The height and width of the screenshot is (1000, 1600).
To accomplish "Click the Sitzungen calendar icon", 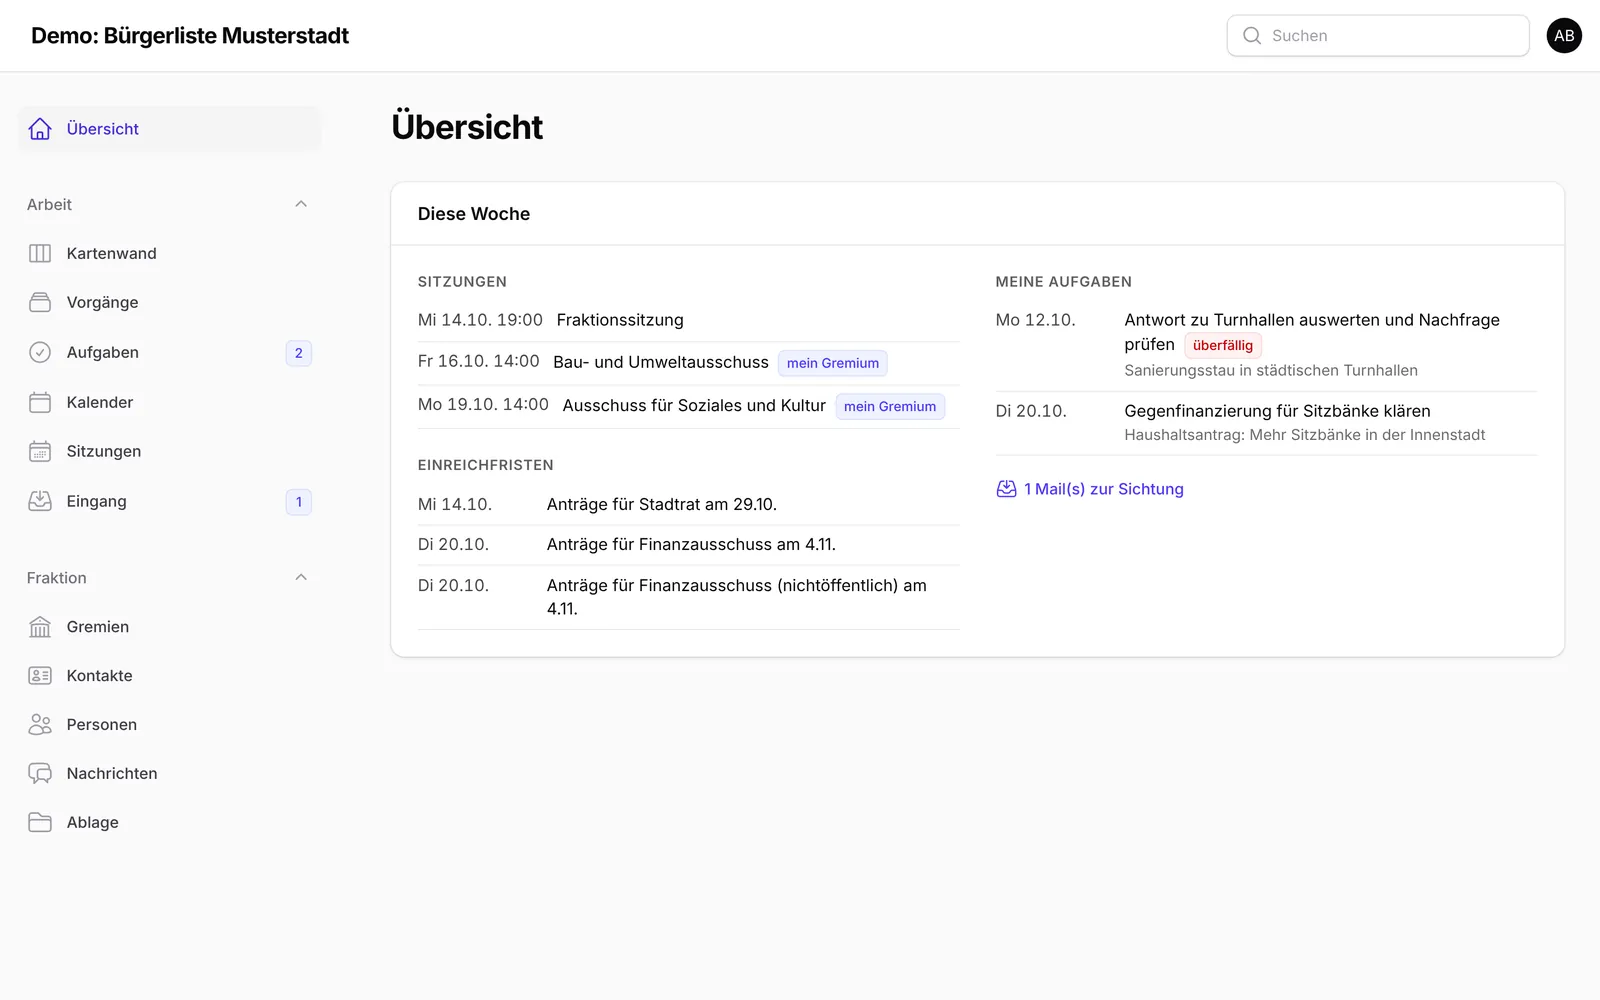I will point(40,451).
